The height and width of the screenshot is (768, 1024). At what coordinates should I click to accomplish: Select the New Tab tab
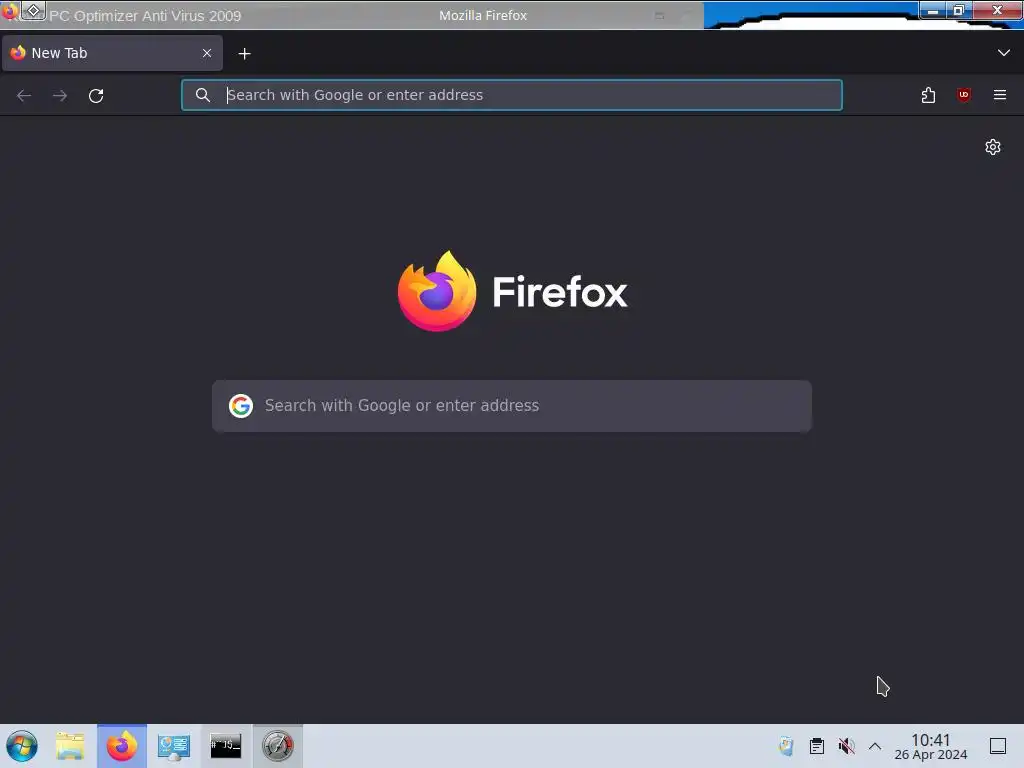112,53
